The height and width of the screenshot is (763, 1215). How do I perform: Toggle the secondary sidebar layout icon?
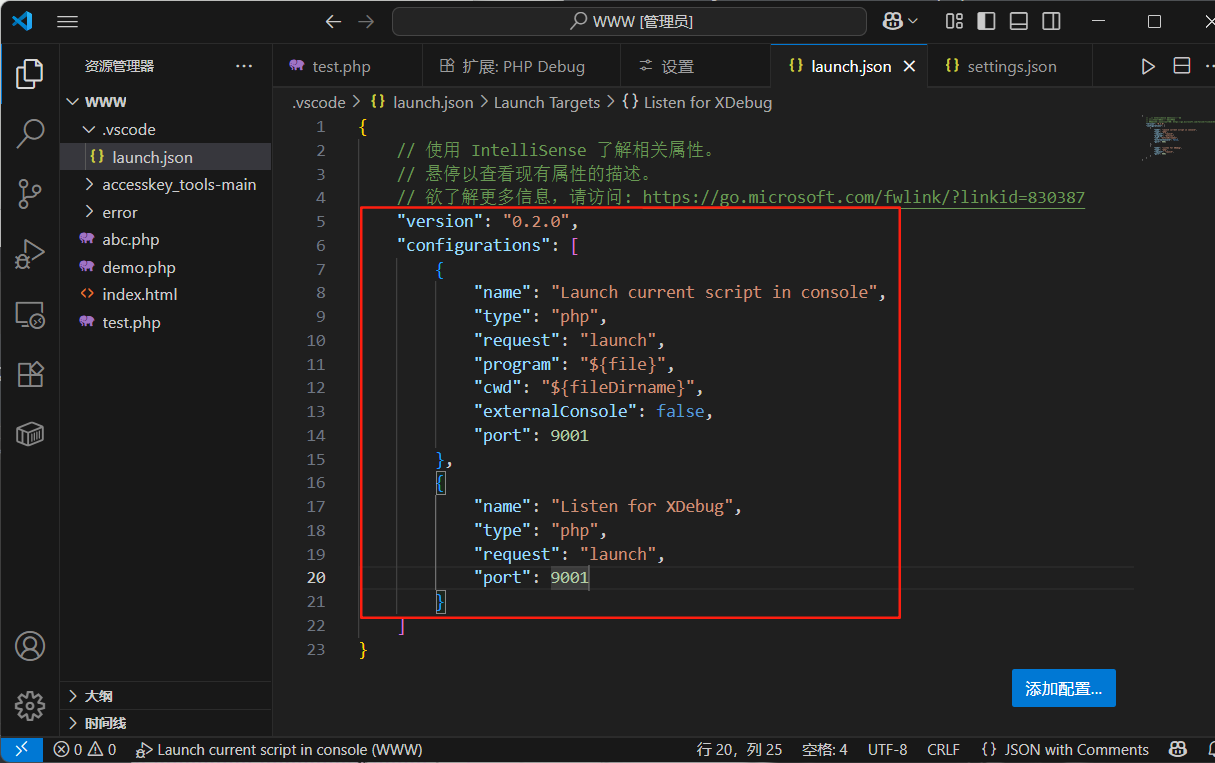tap(1050, 21)
